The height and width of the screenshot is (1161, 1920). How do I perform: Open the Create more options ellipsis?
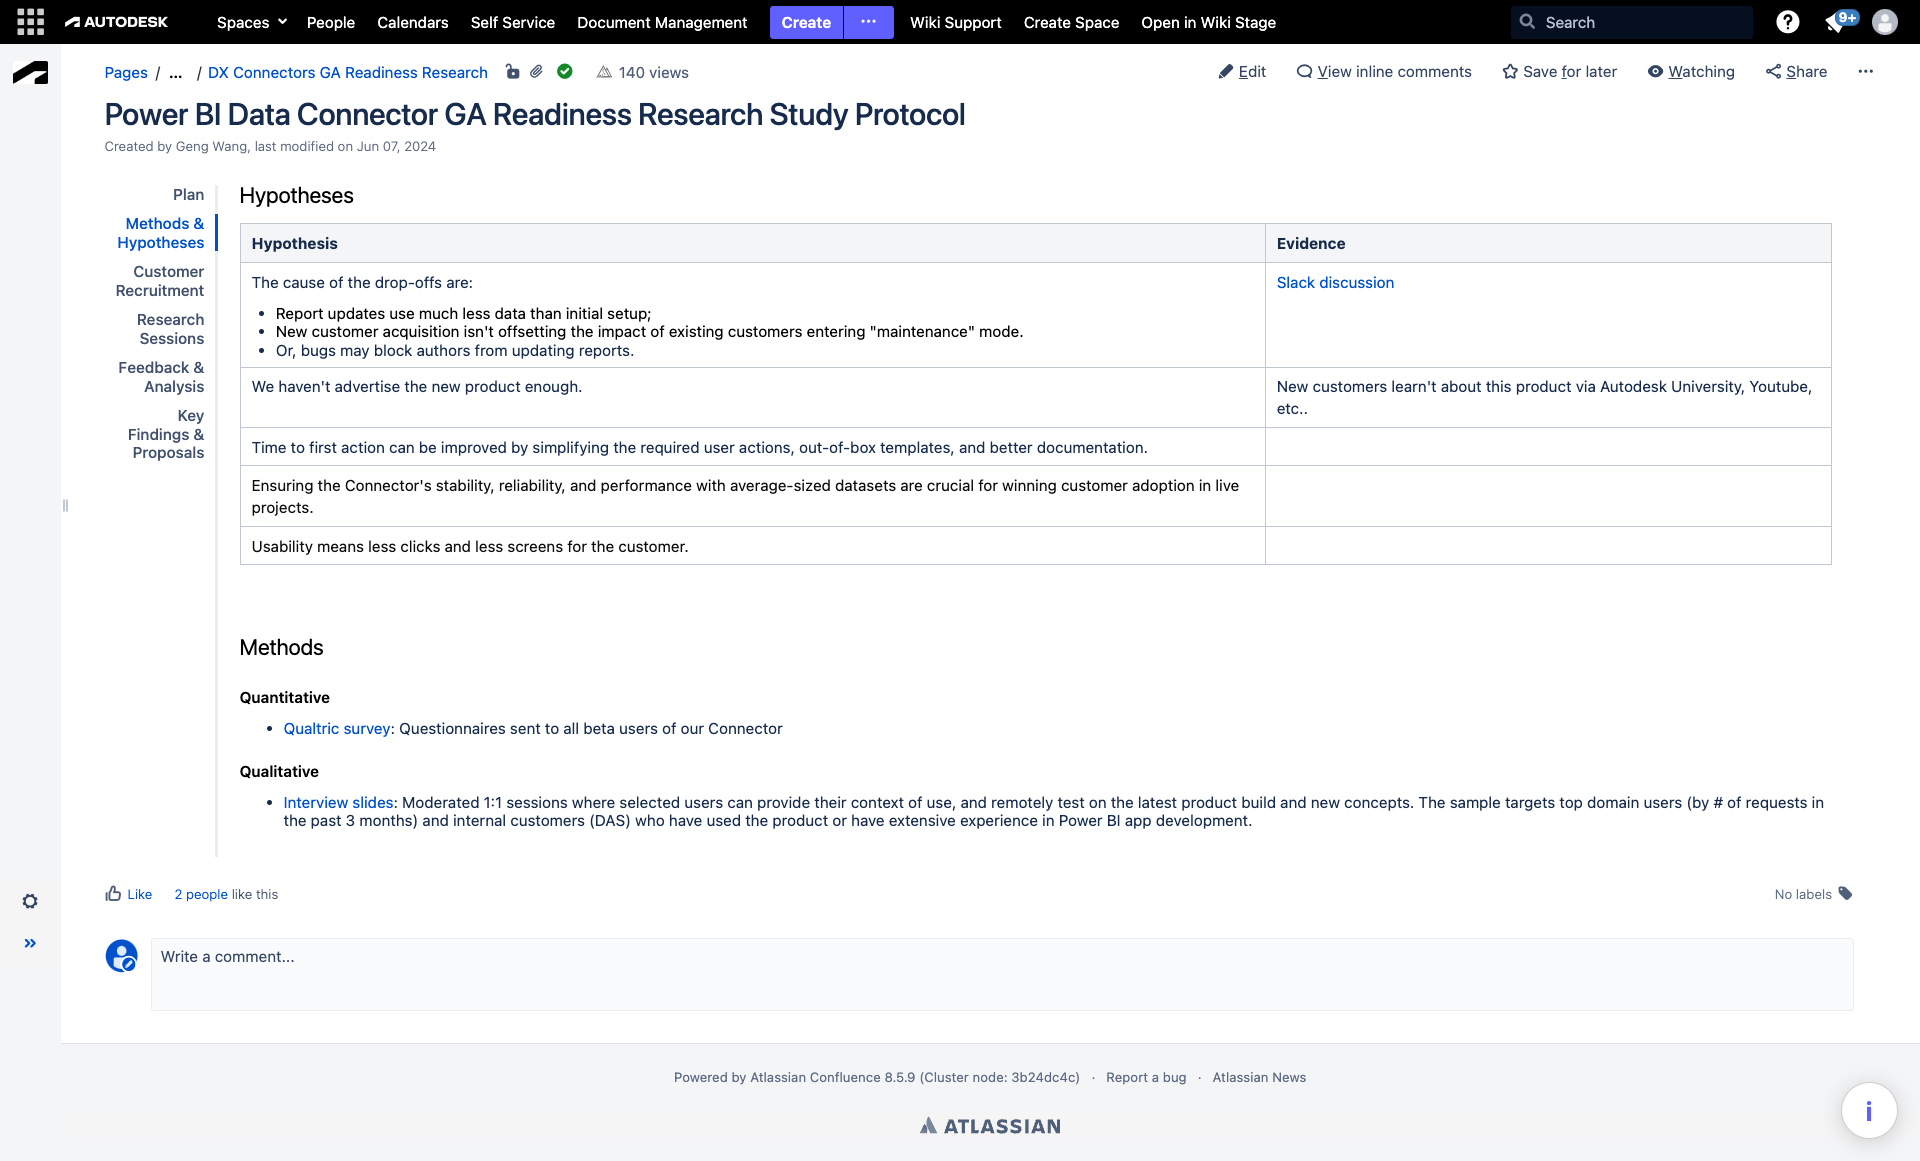(x=868, y=22)
